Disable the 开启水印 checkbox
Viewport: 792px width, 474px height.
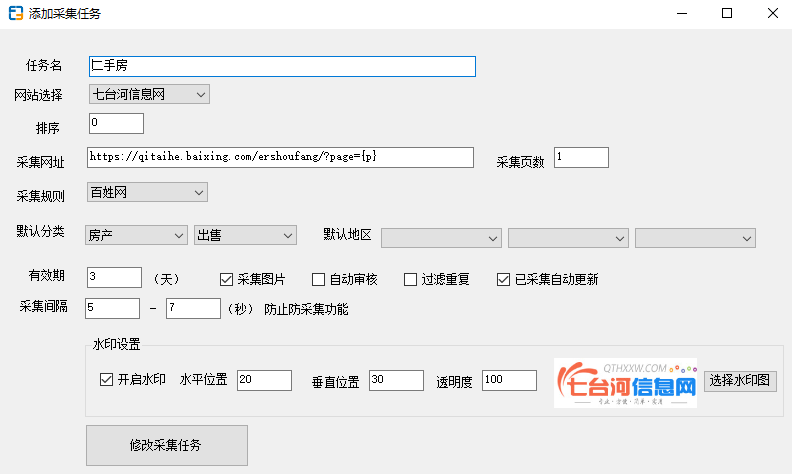click(107, 380)
